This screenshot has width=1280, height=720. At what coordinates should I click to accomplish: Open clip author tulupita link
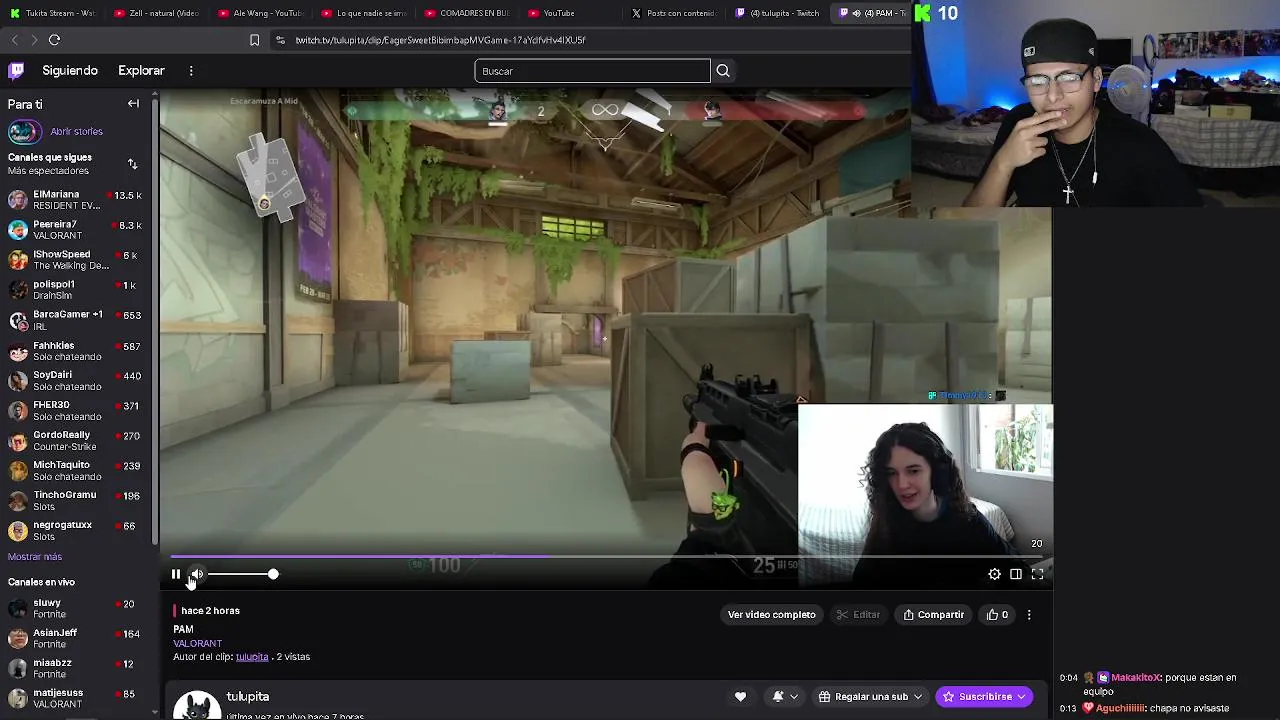[252, 657]
